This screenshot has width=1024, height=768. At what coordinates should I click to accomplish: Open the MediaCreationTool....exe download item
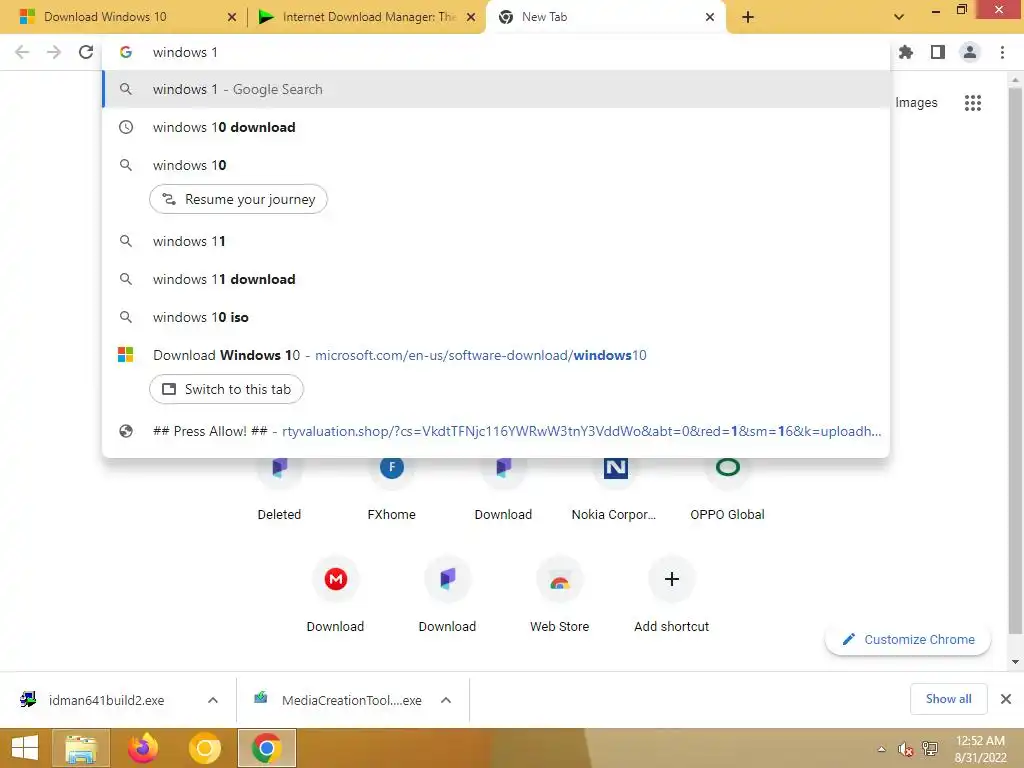coord(338,700)
